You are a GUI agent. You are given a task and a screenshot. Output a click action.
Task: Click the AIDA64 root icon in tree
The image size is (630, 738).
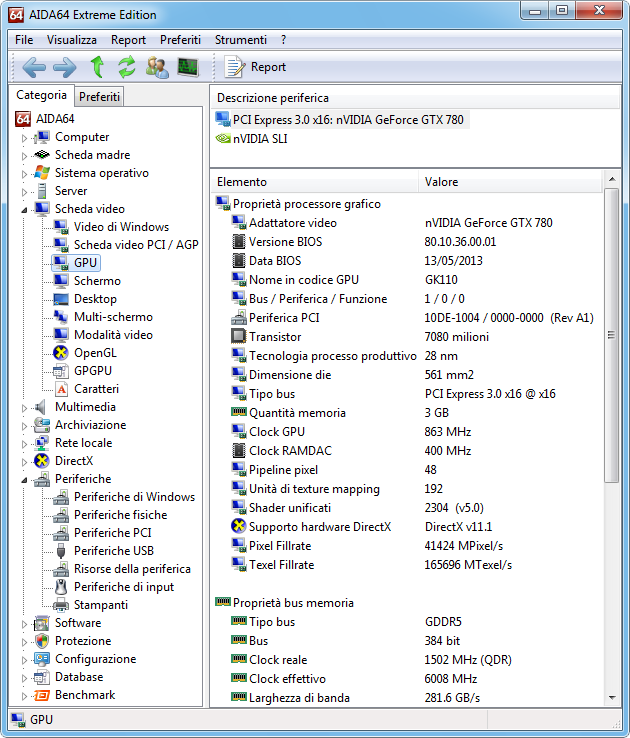(23, 119)
